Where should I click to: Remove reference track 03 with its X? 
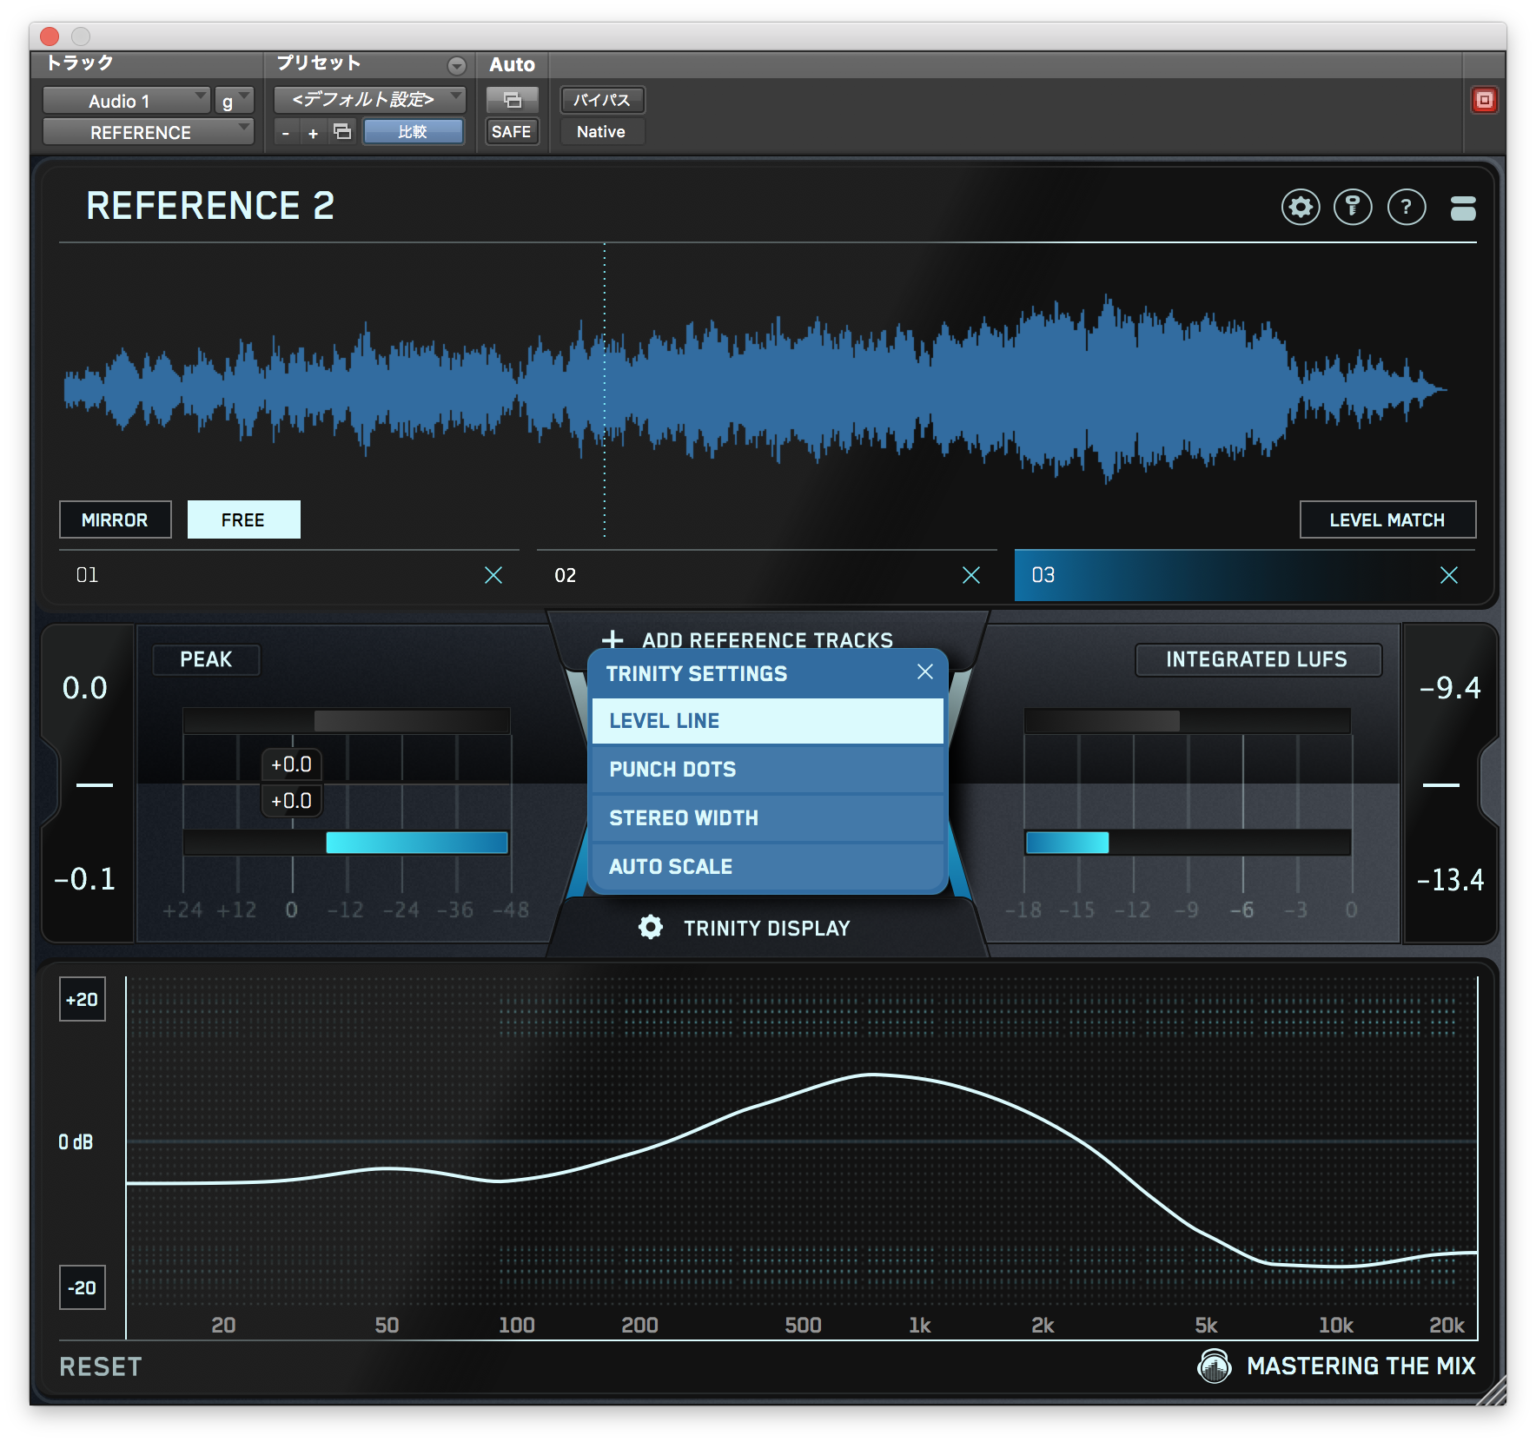pyautogui.click(x=1449, y=575)
